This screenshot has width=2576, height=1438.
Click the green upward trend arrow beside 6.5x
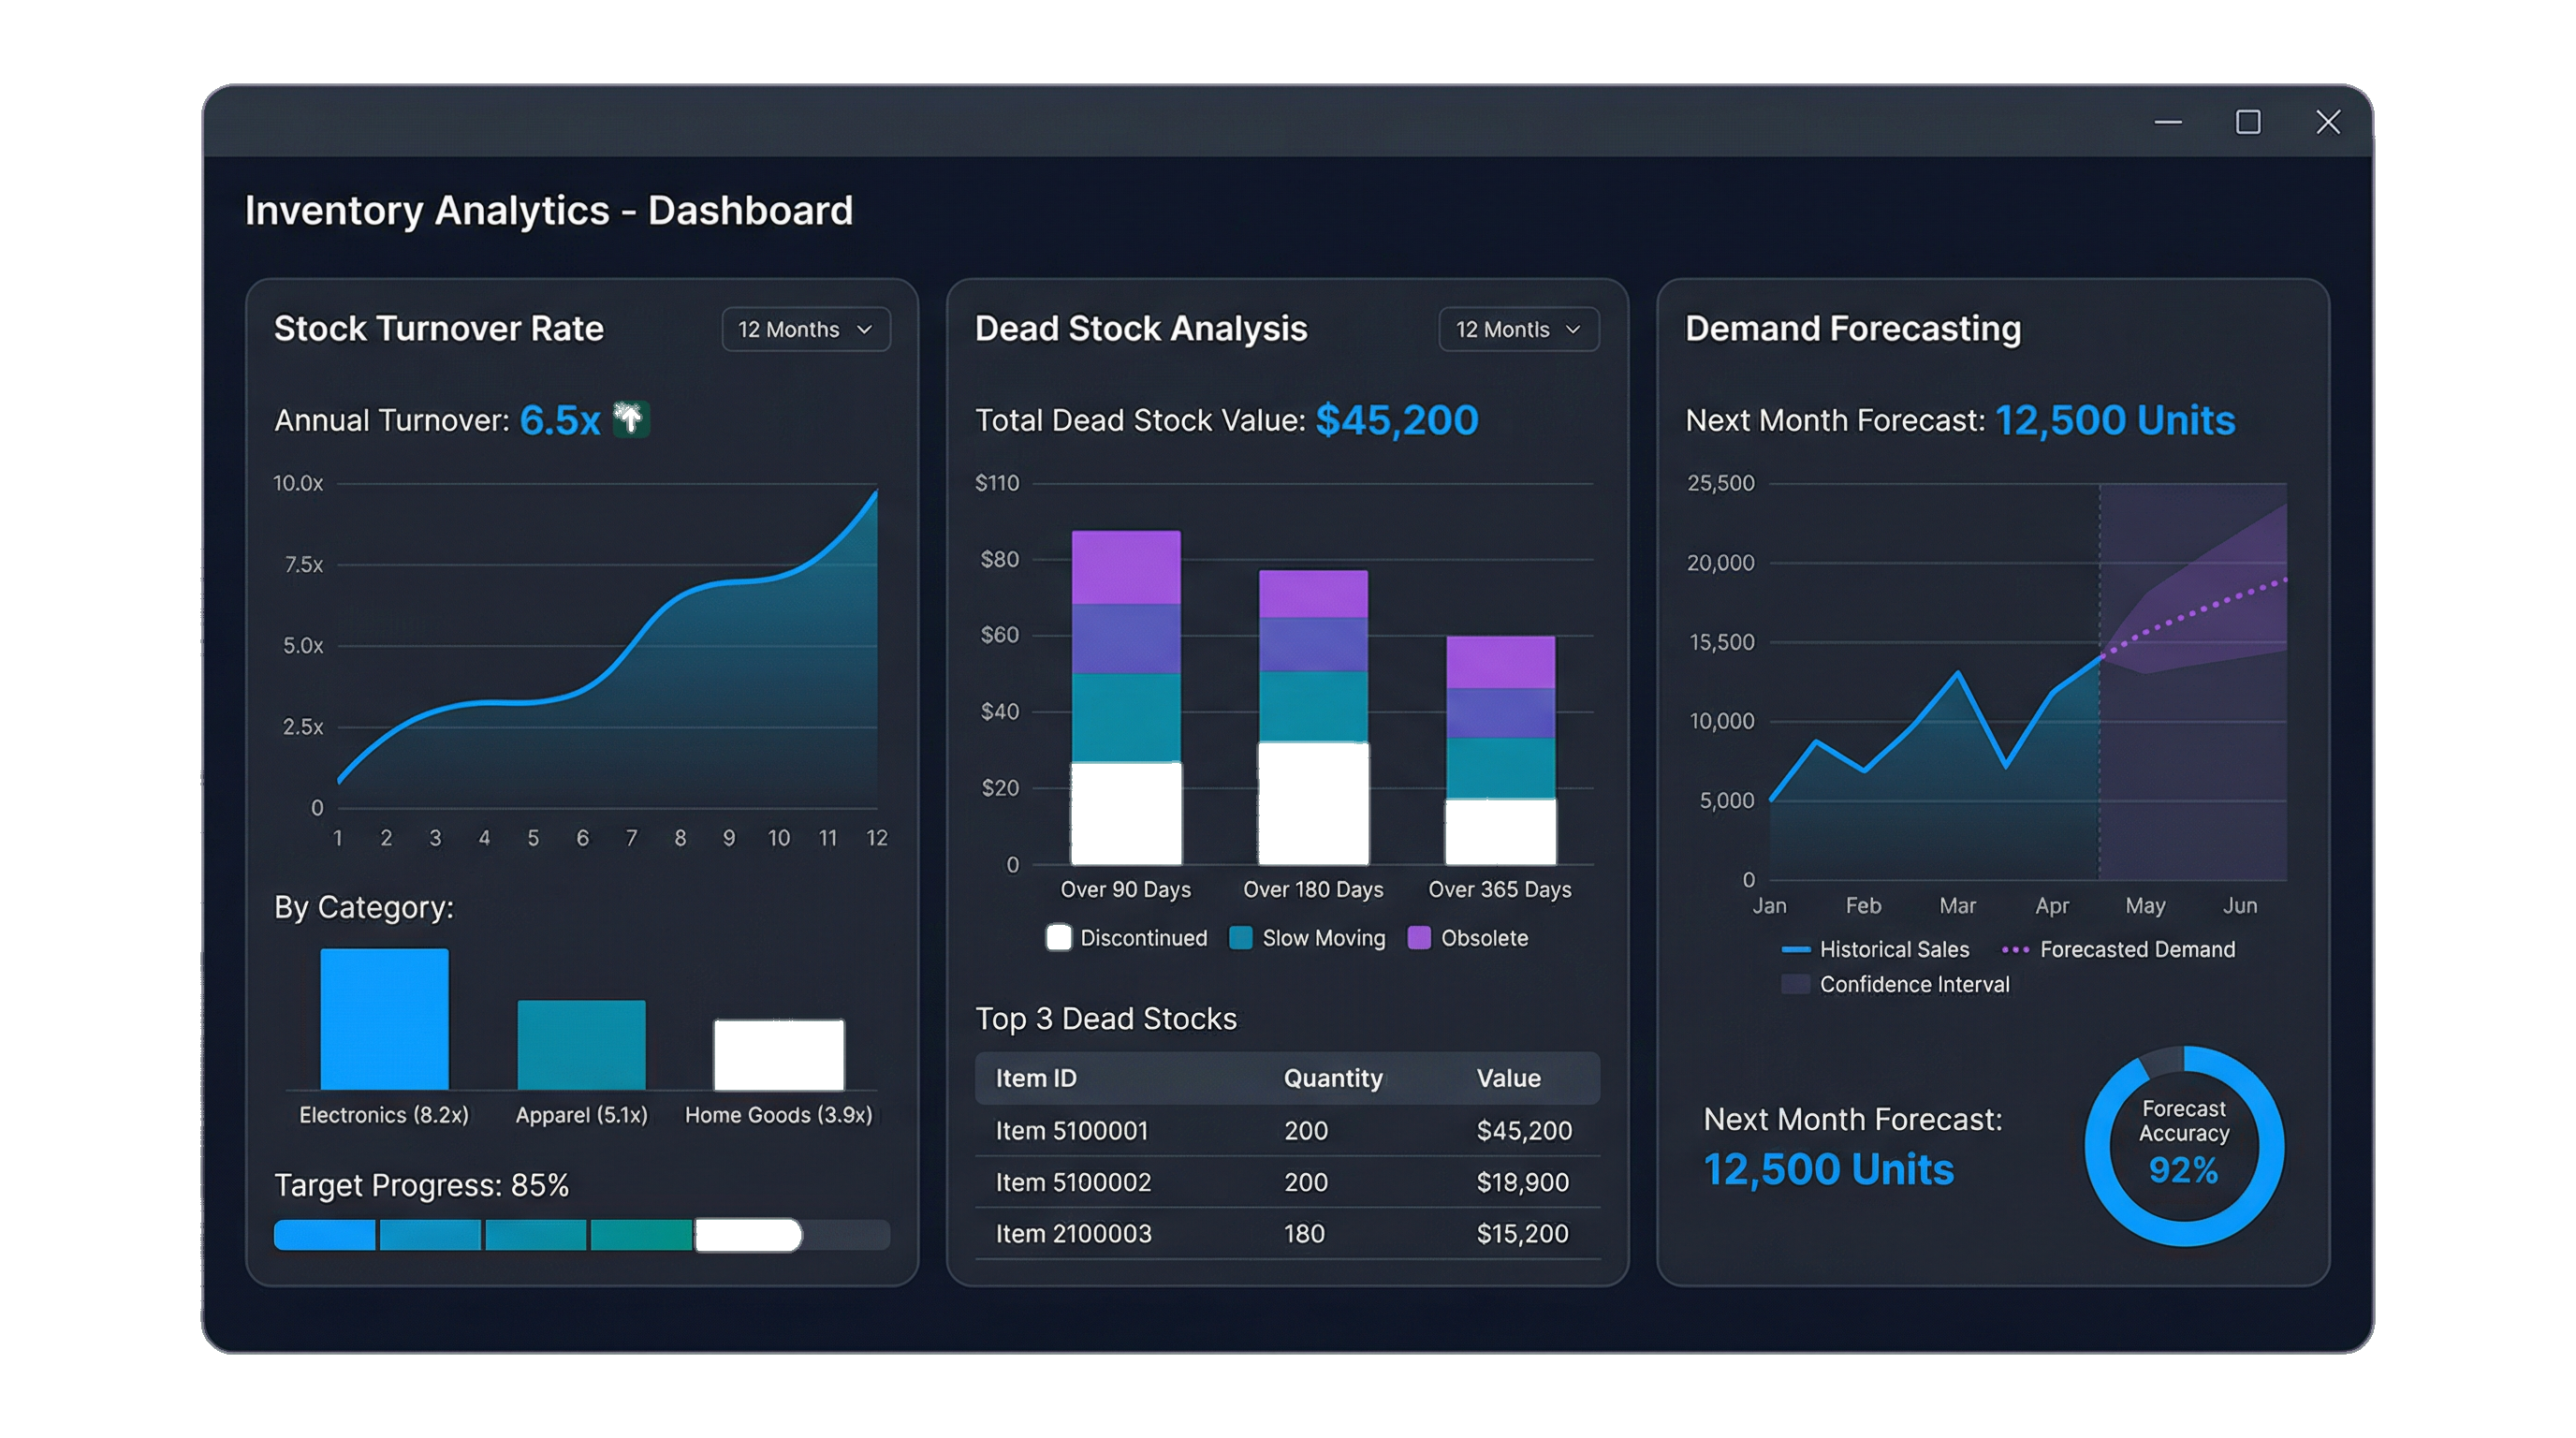pos(631,420)
